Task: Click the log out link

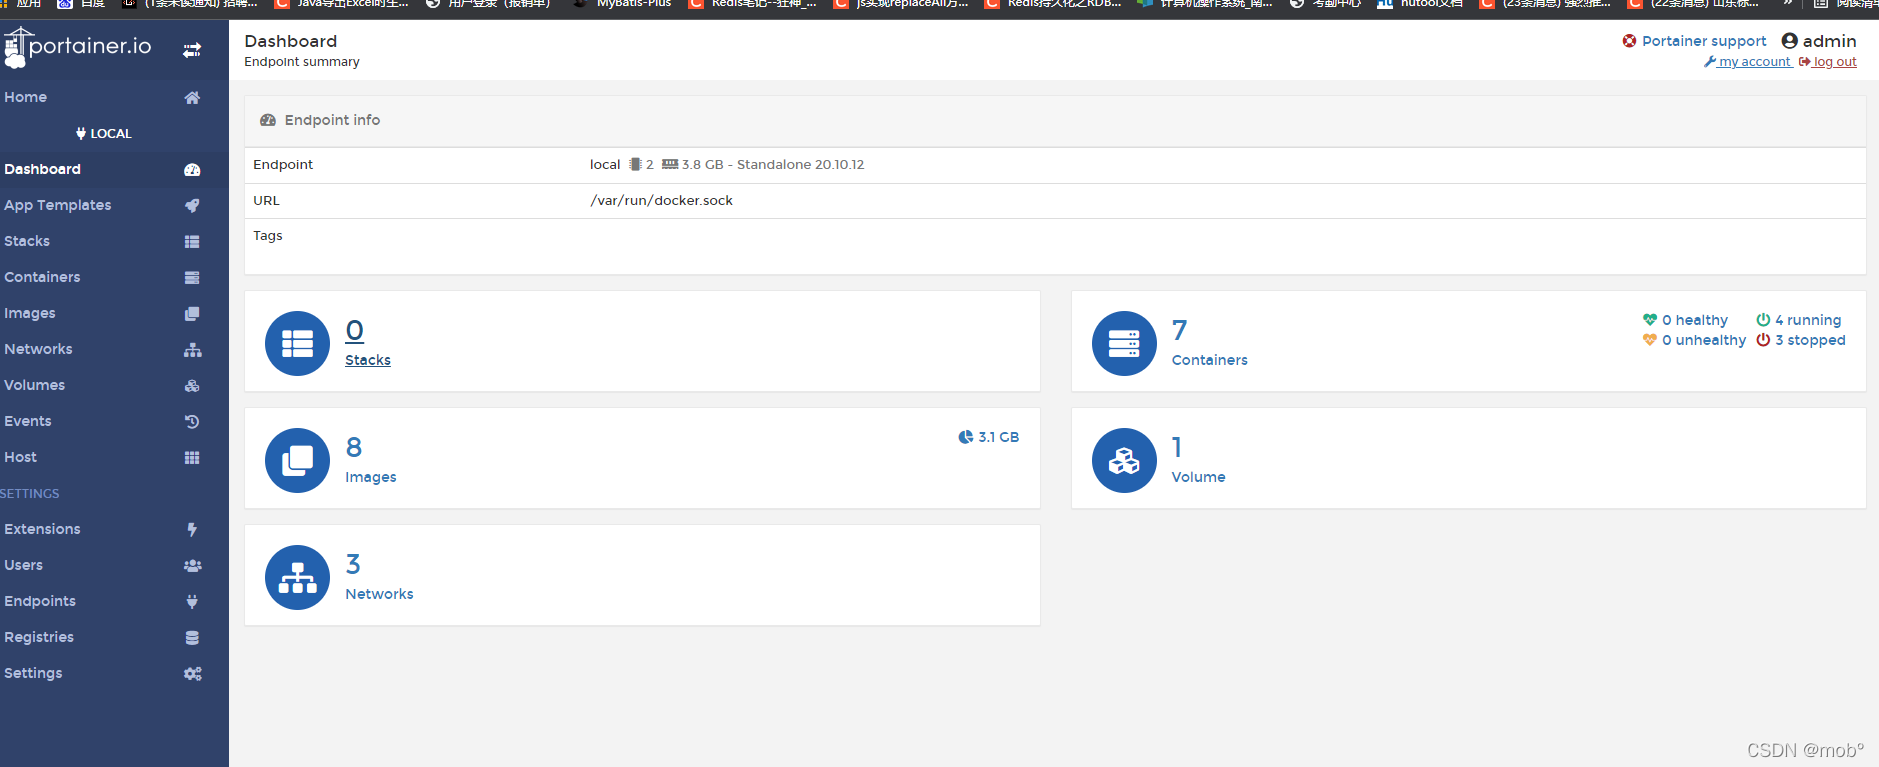Action: [1828, 62]
